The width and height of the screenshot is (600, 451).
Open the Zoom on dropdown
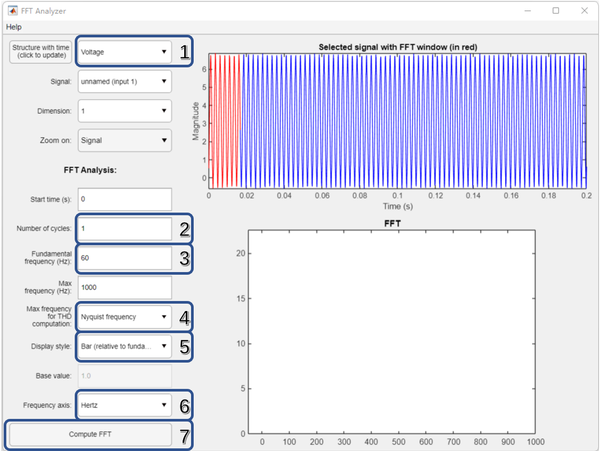pyautogui.click(x=124, y=140)
